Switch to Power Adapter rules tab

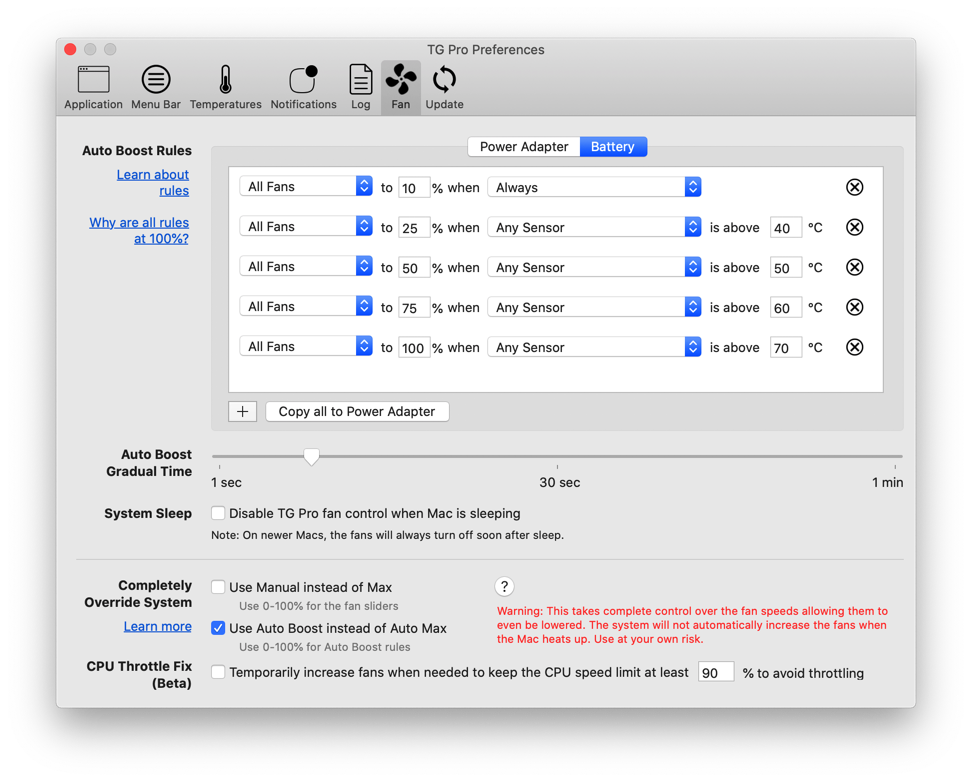tap(524, 146)
